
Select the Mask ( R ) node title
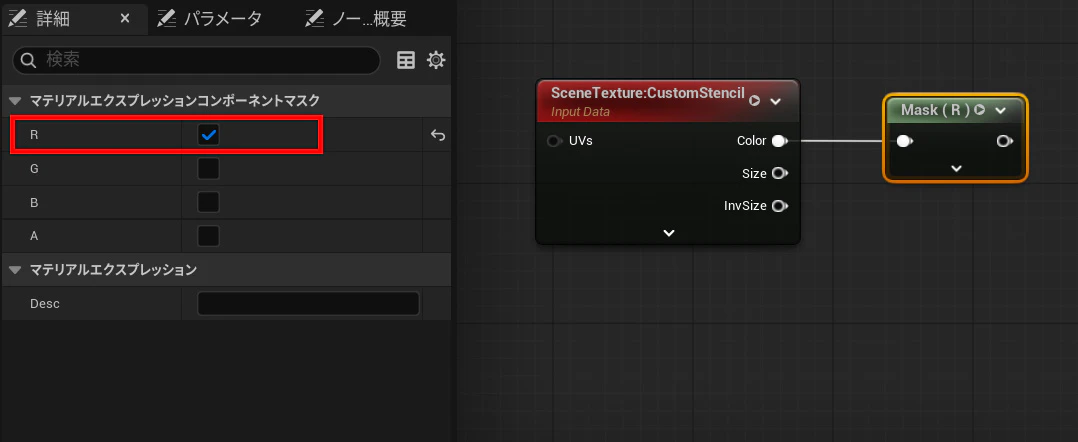pos(936,110)
